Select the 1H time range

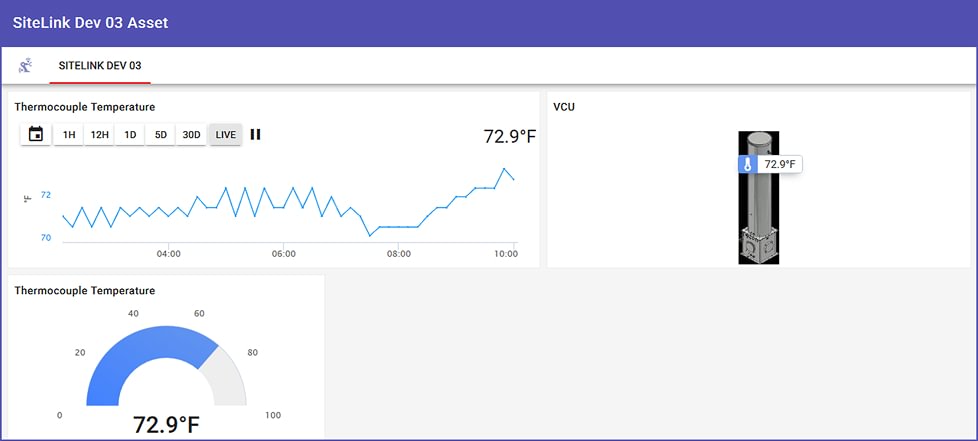69,135
